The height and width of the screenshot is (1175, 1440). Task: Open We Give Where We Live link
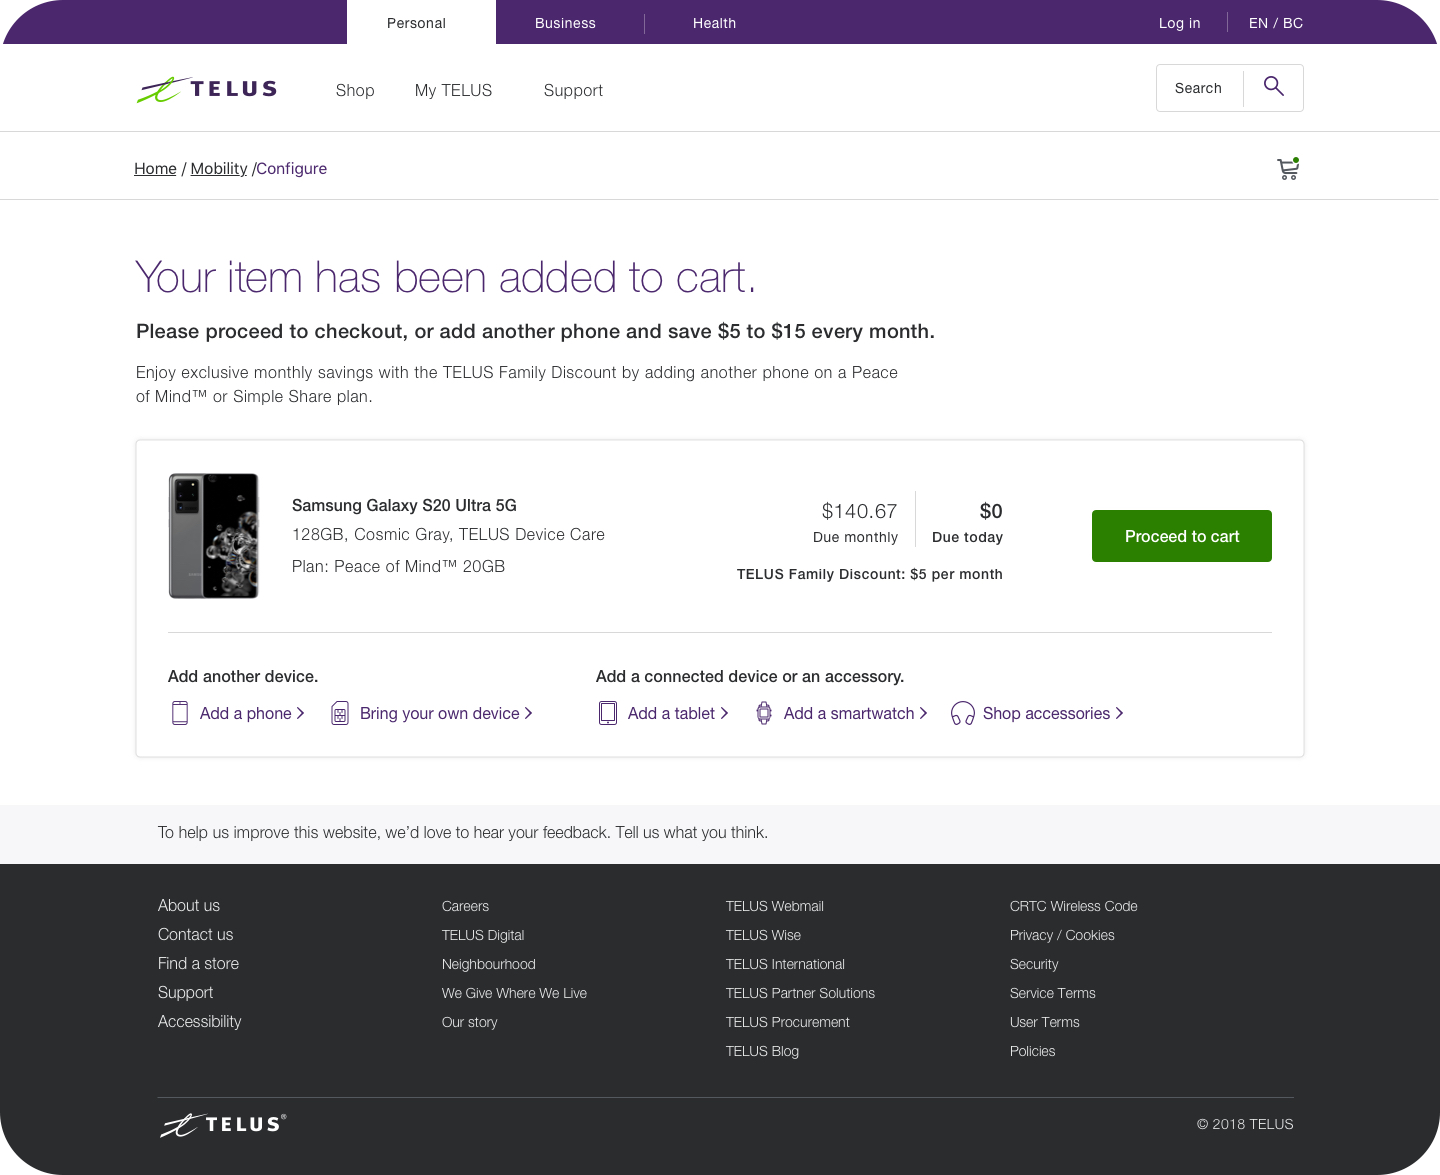(514, 993)
